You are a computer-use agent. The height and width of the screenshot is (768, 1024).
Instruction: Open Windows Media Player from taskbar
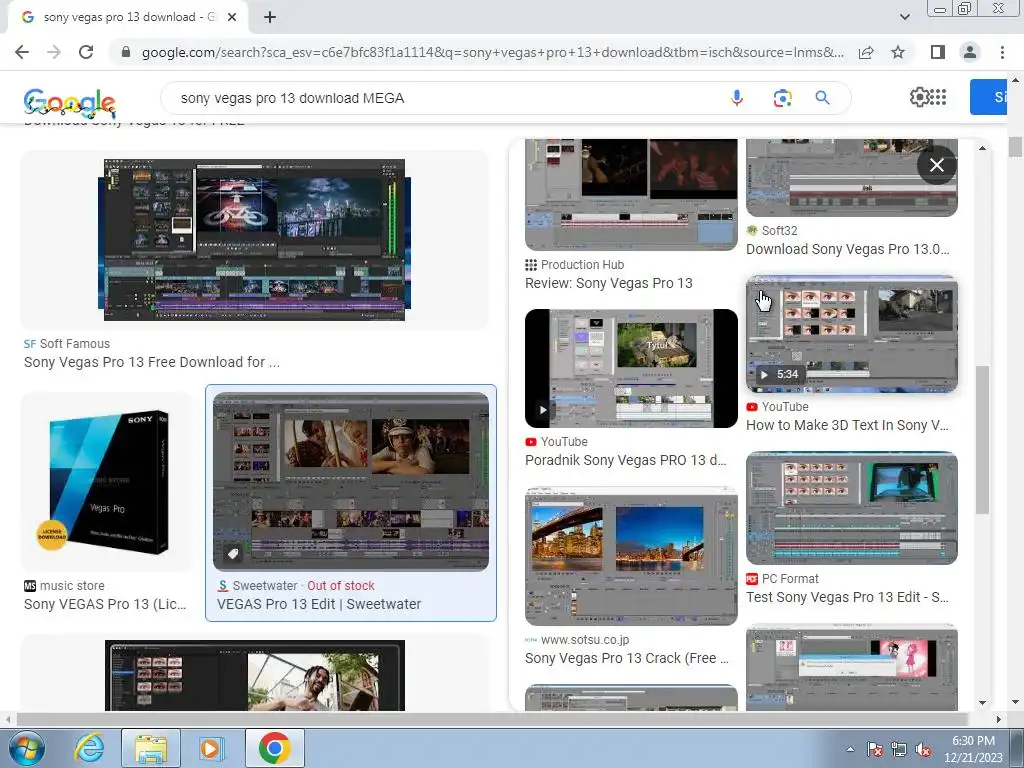pos(210,748)
